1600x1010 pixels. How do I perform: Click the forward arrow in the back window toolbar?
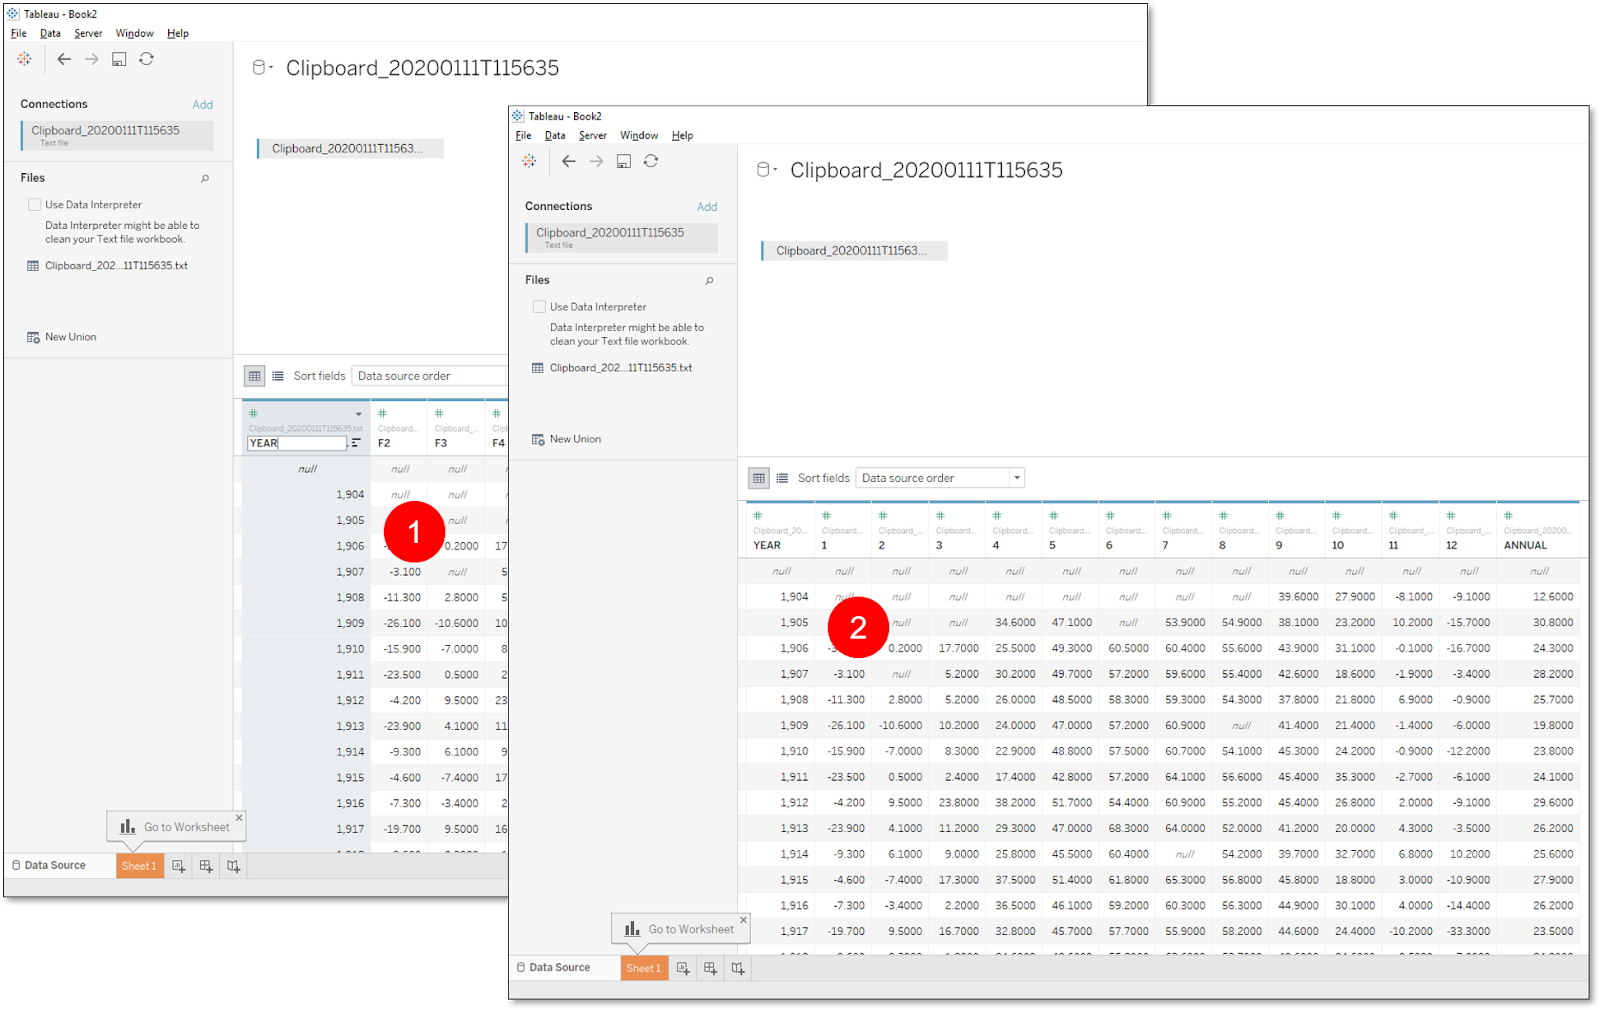pos(92,59)
